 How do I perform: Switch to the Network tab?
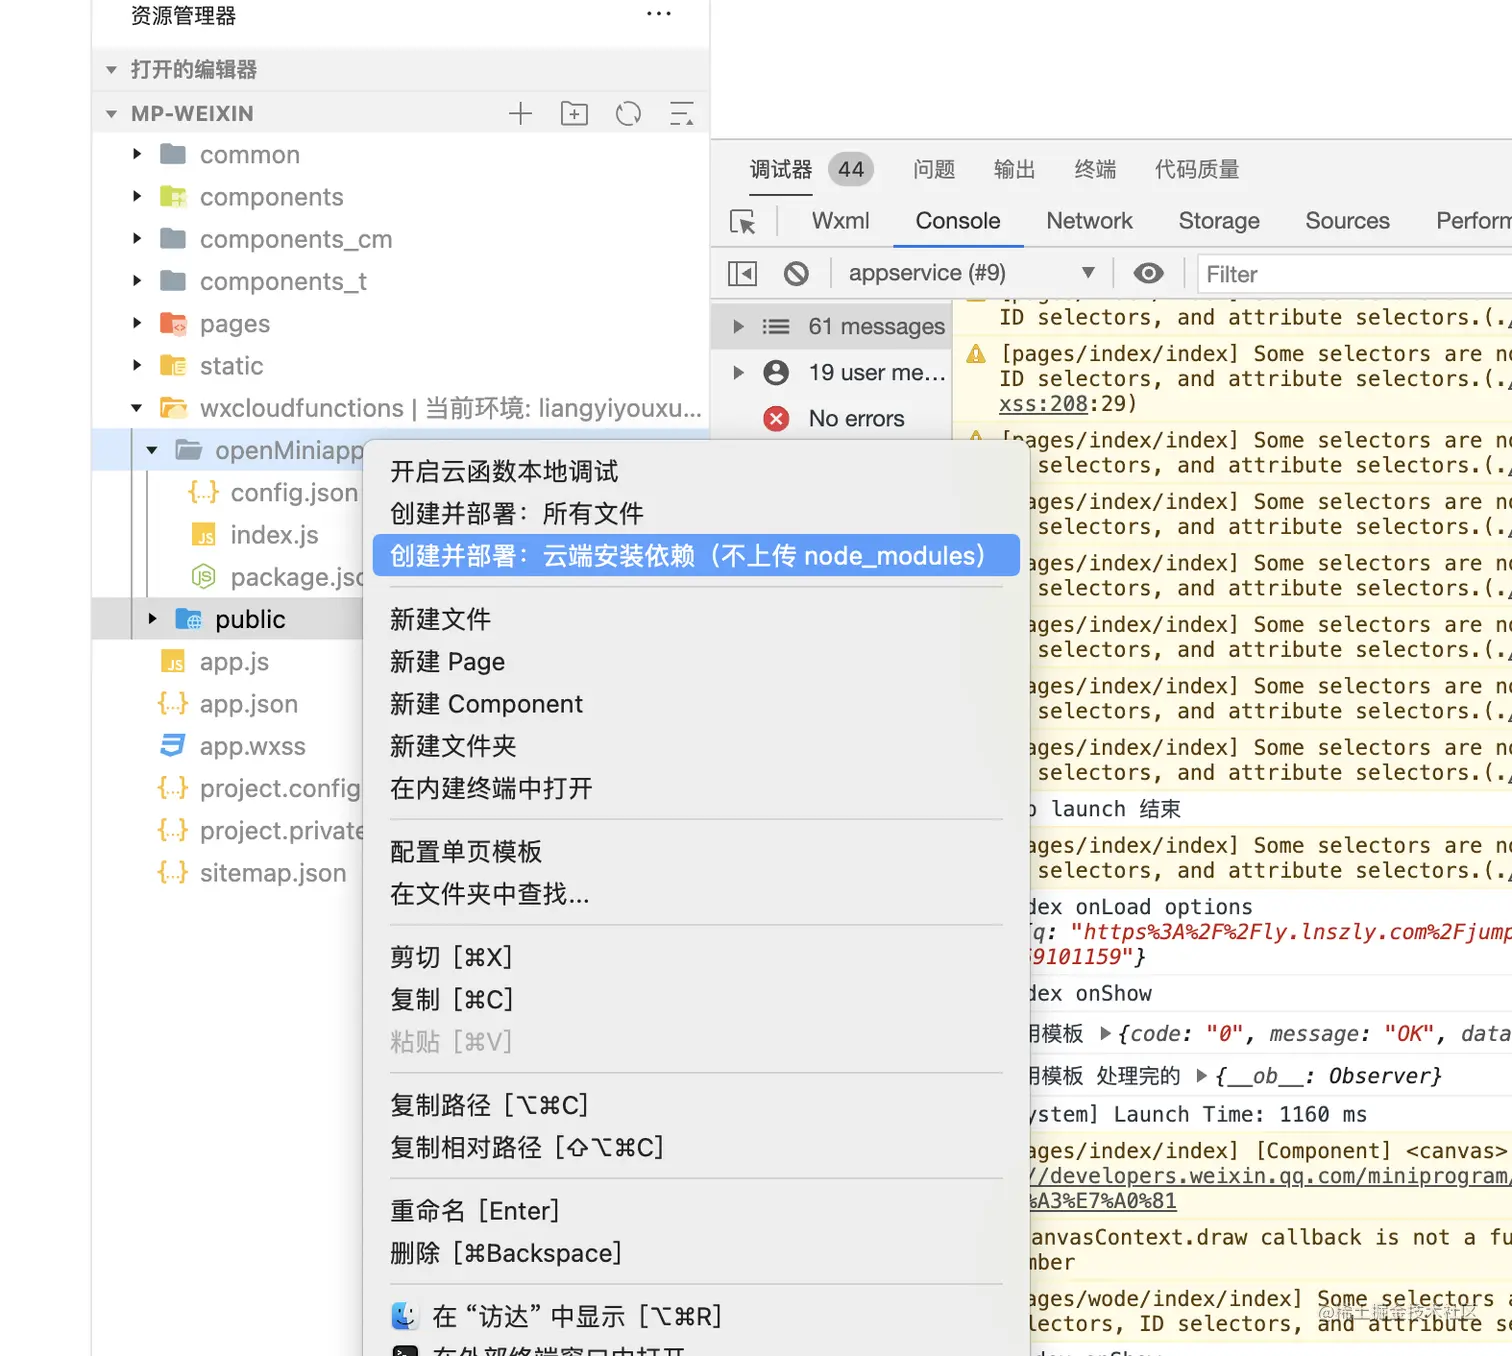coord(1089,221)
